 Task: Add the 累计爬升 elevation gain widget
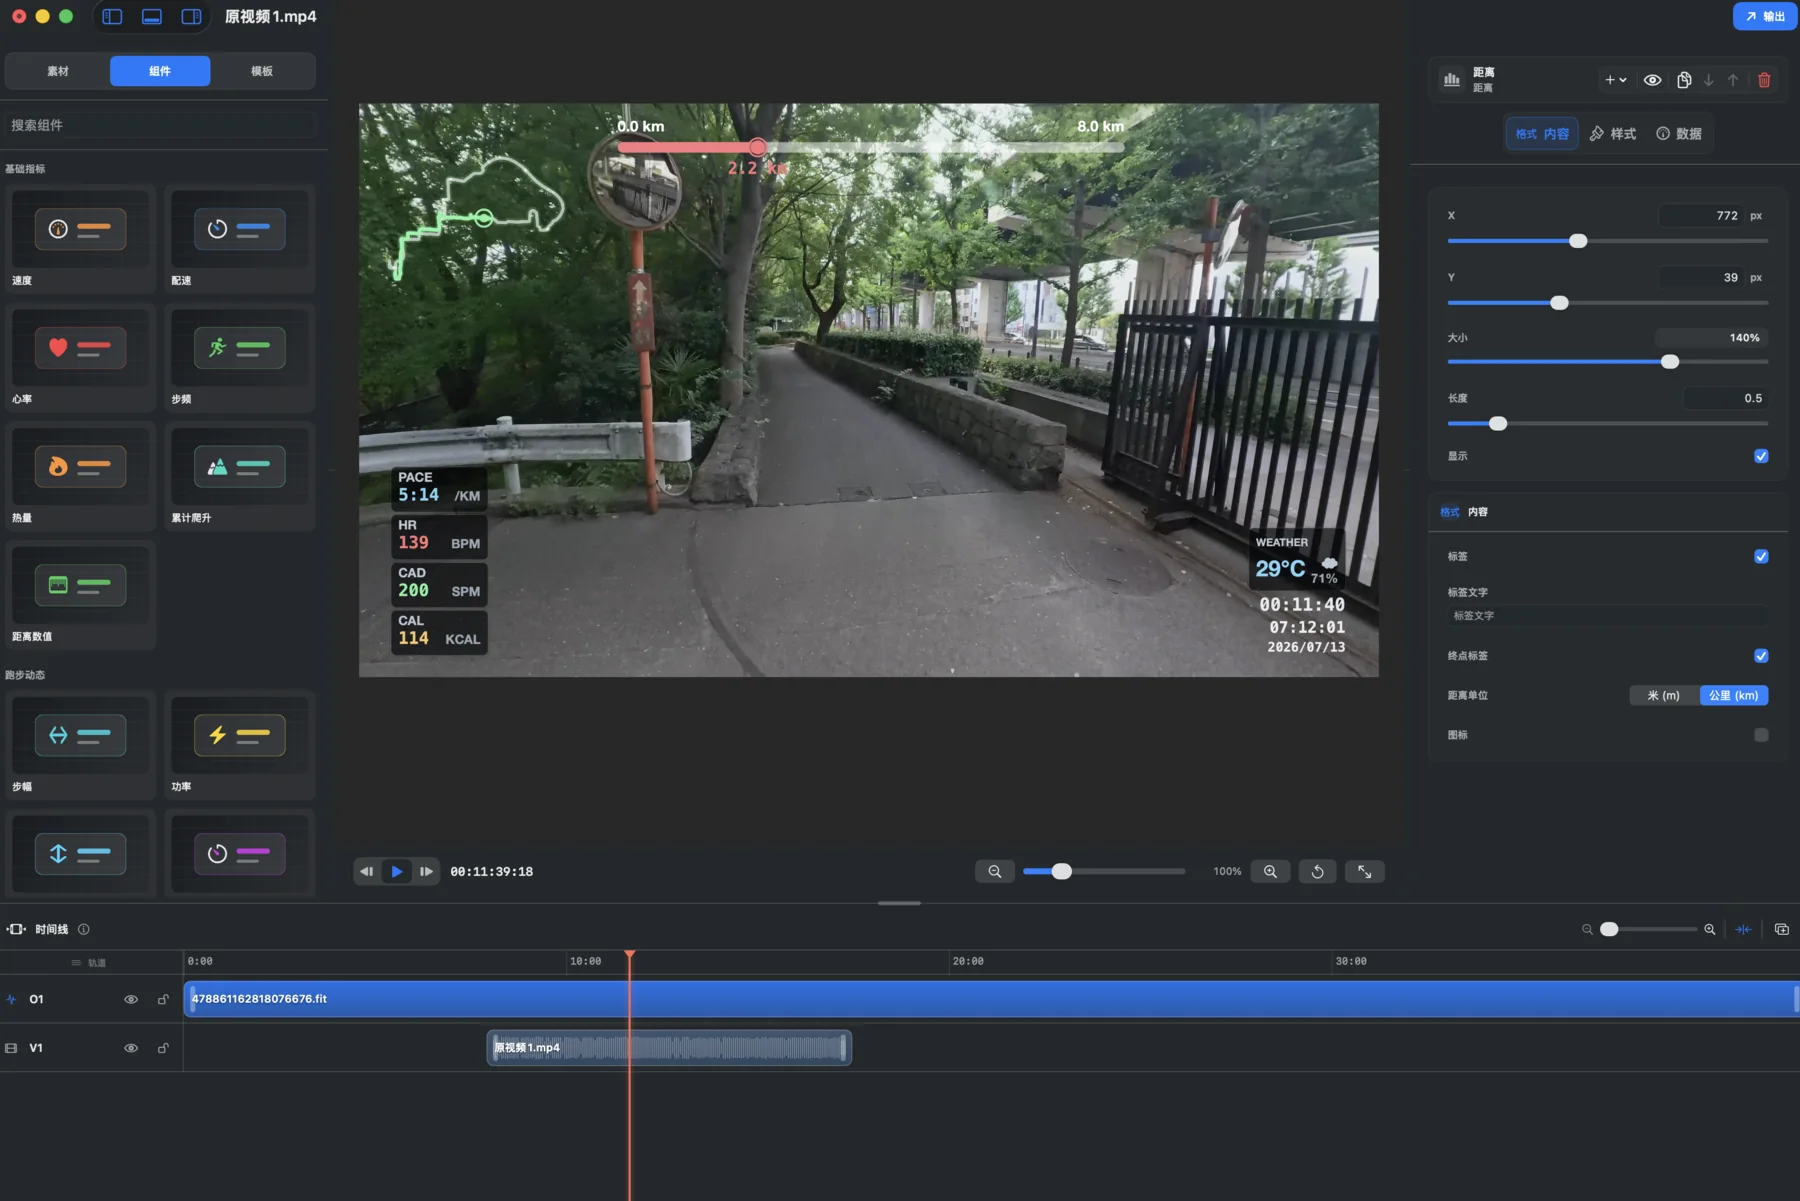[240, 476]
